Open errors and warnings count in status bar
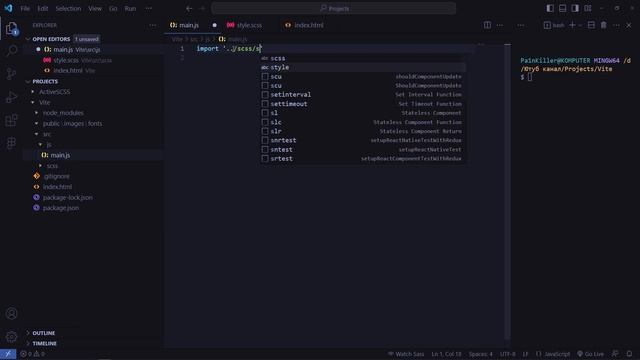Screen dimensions: 640x360 (x=33, y=354)
